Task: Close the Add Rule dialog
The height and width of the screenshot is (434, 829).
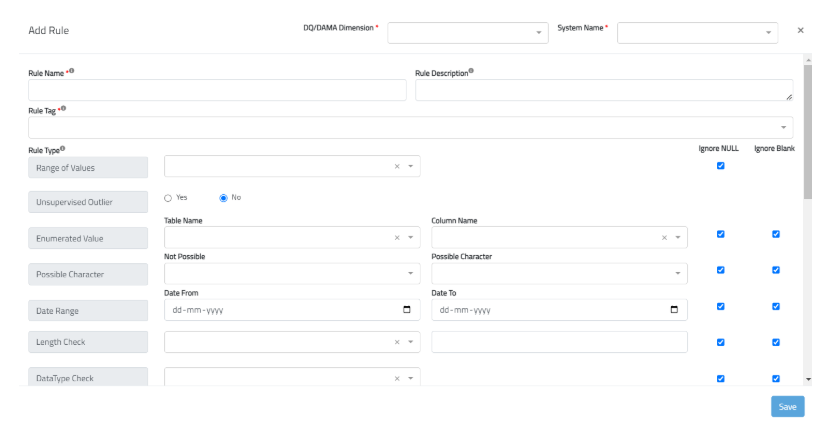Action: click(x=800, y=30)
